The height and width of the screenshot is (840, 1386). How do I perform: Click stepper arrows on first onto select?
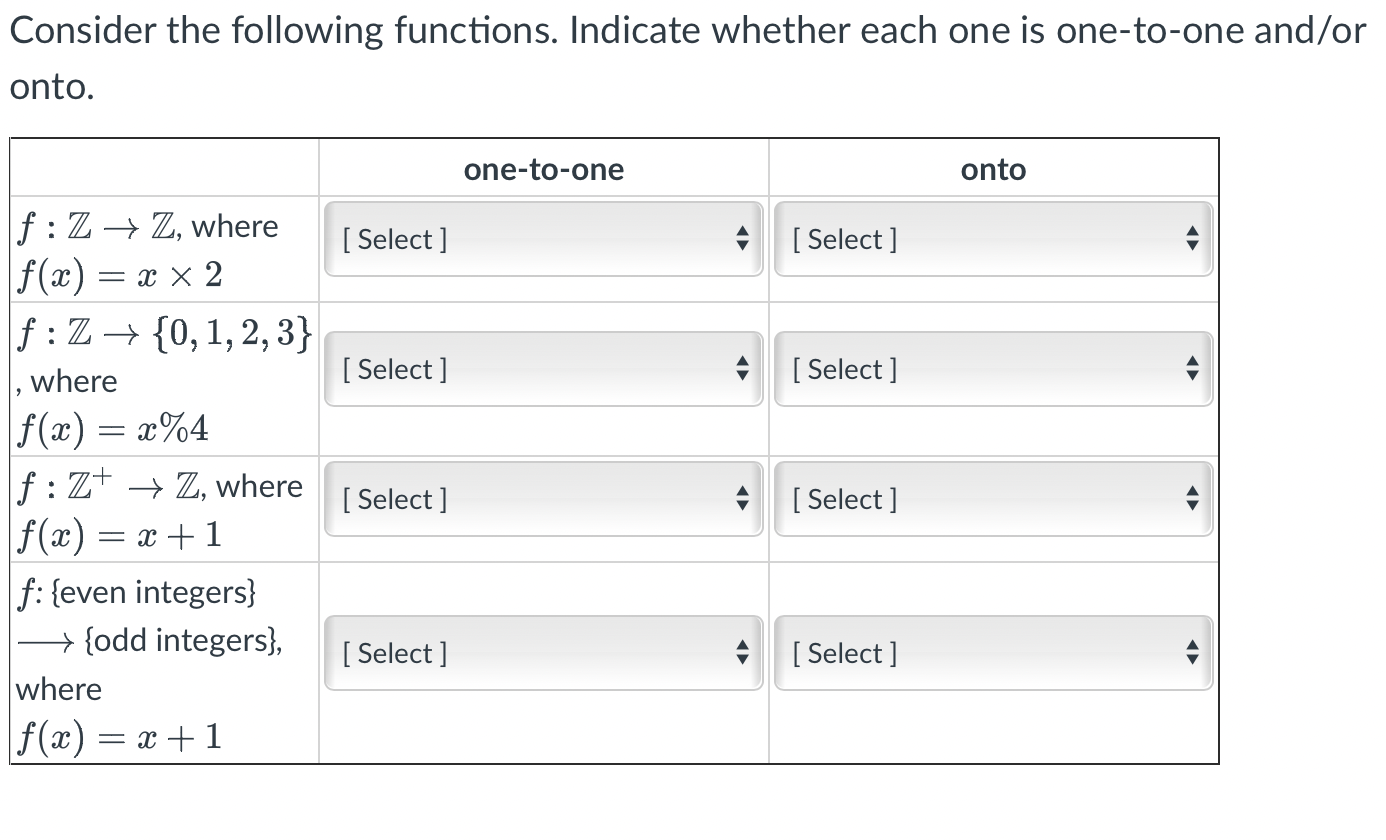point(1192,239)
